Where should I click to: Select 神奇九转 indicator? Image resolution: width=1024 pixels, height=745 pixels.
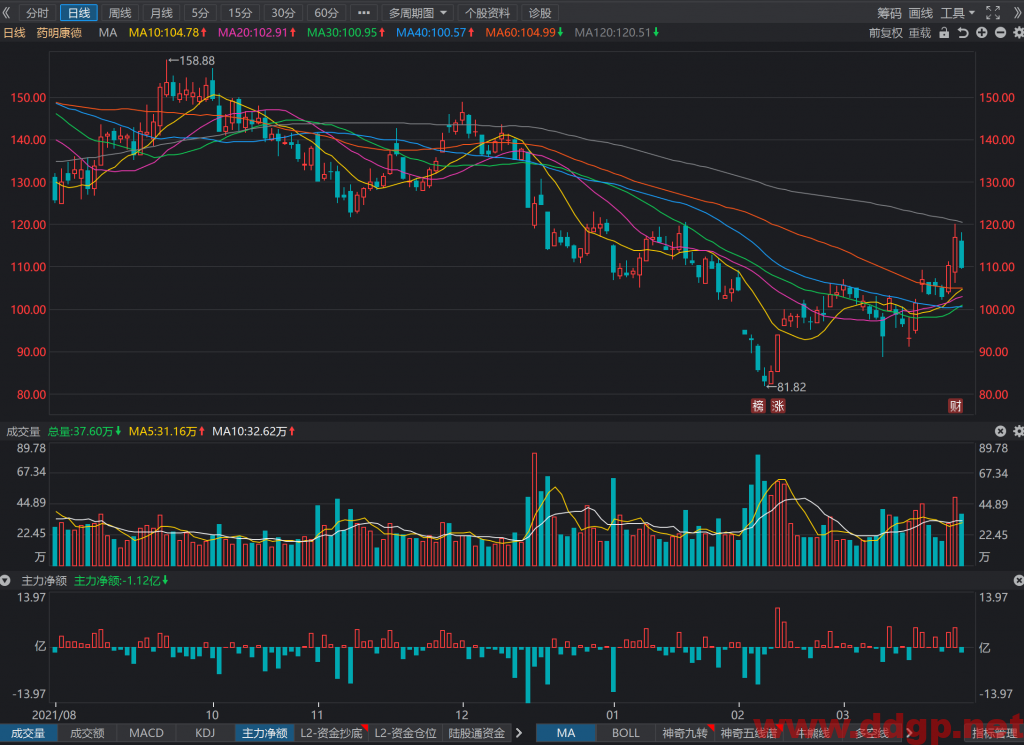(684, 733)
